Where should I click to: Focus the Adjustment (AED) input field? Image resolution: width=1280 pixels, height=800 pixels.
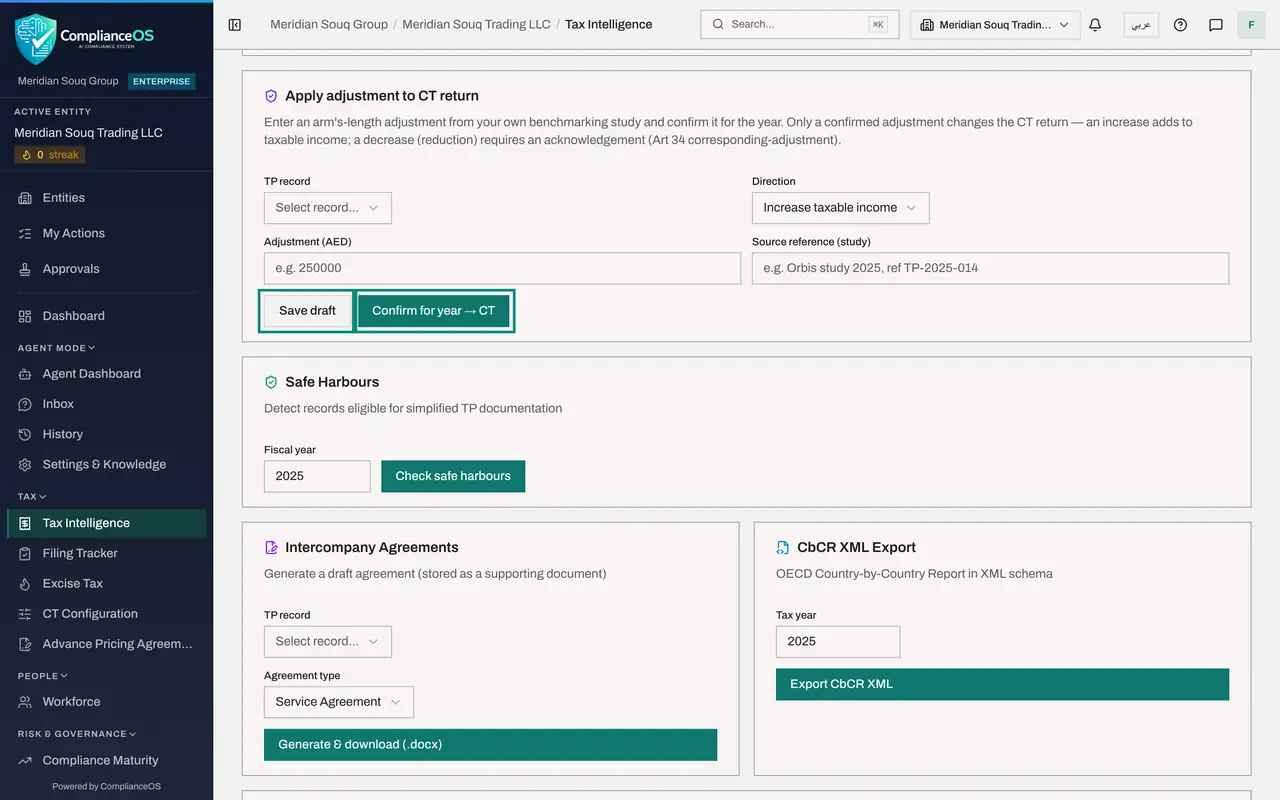[502, 268]
